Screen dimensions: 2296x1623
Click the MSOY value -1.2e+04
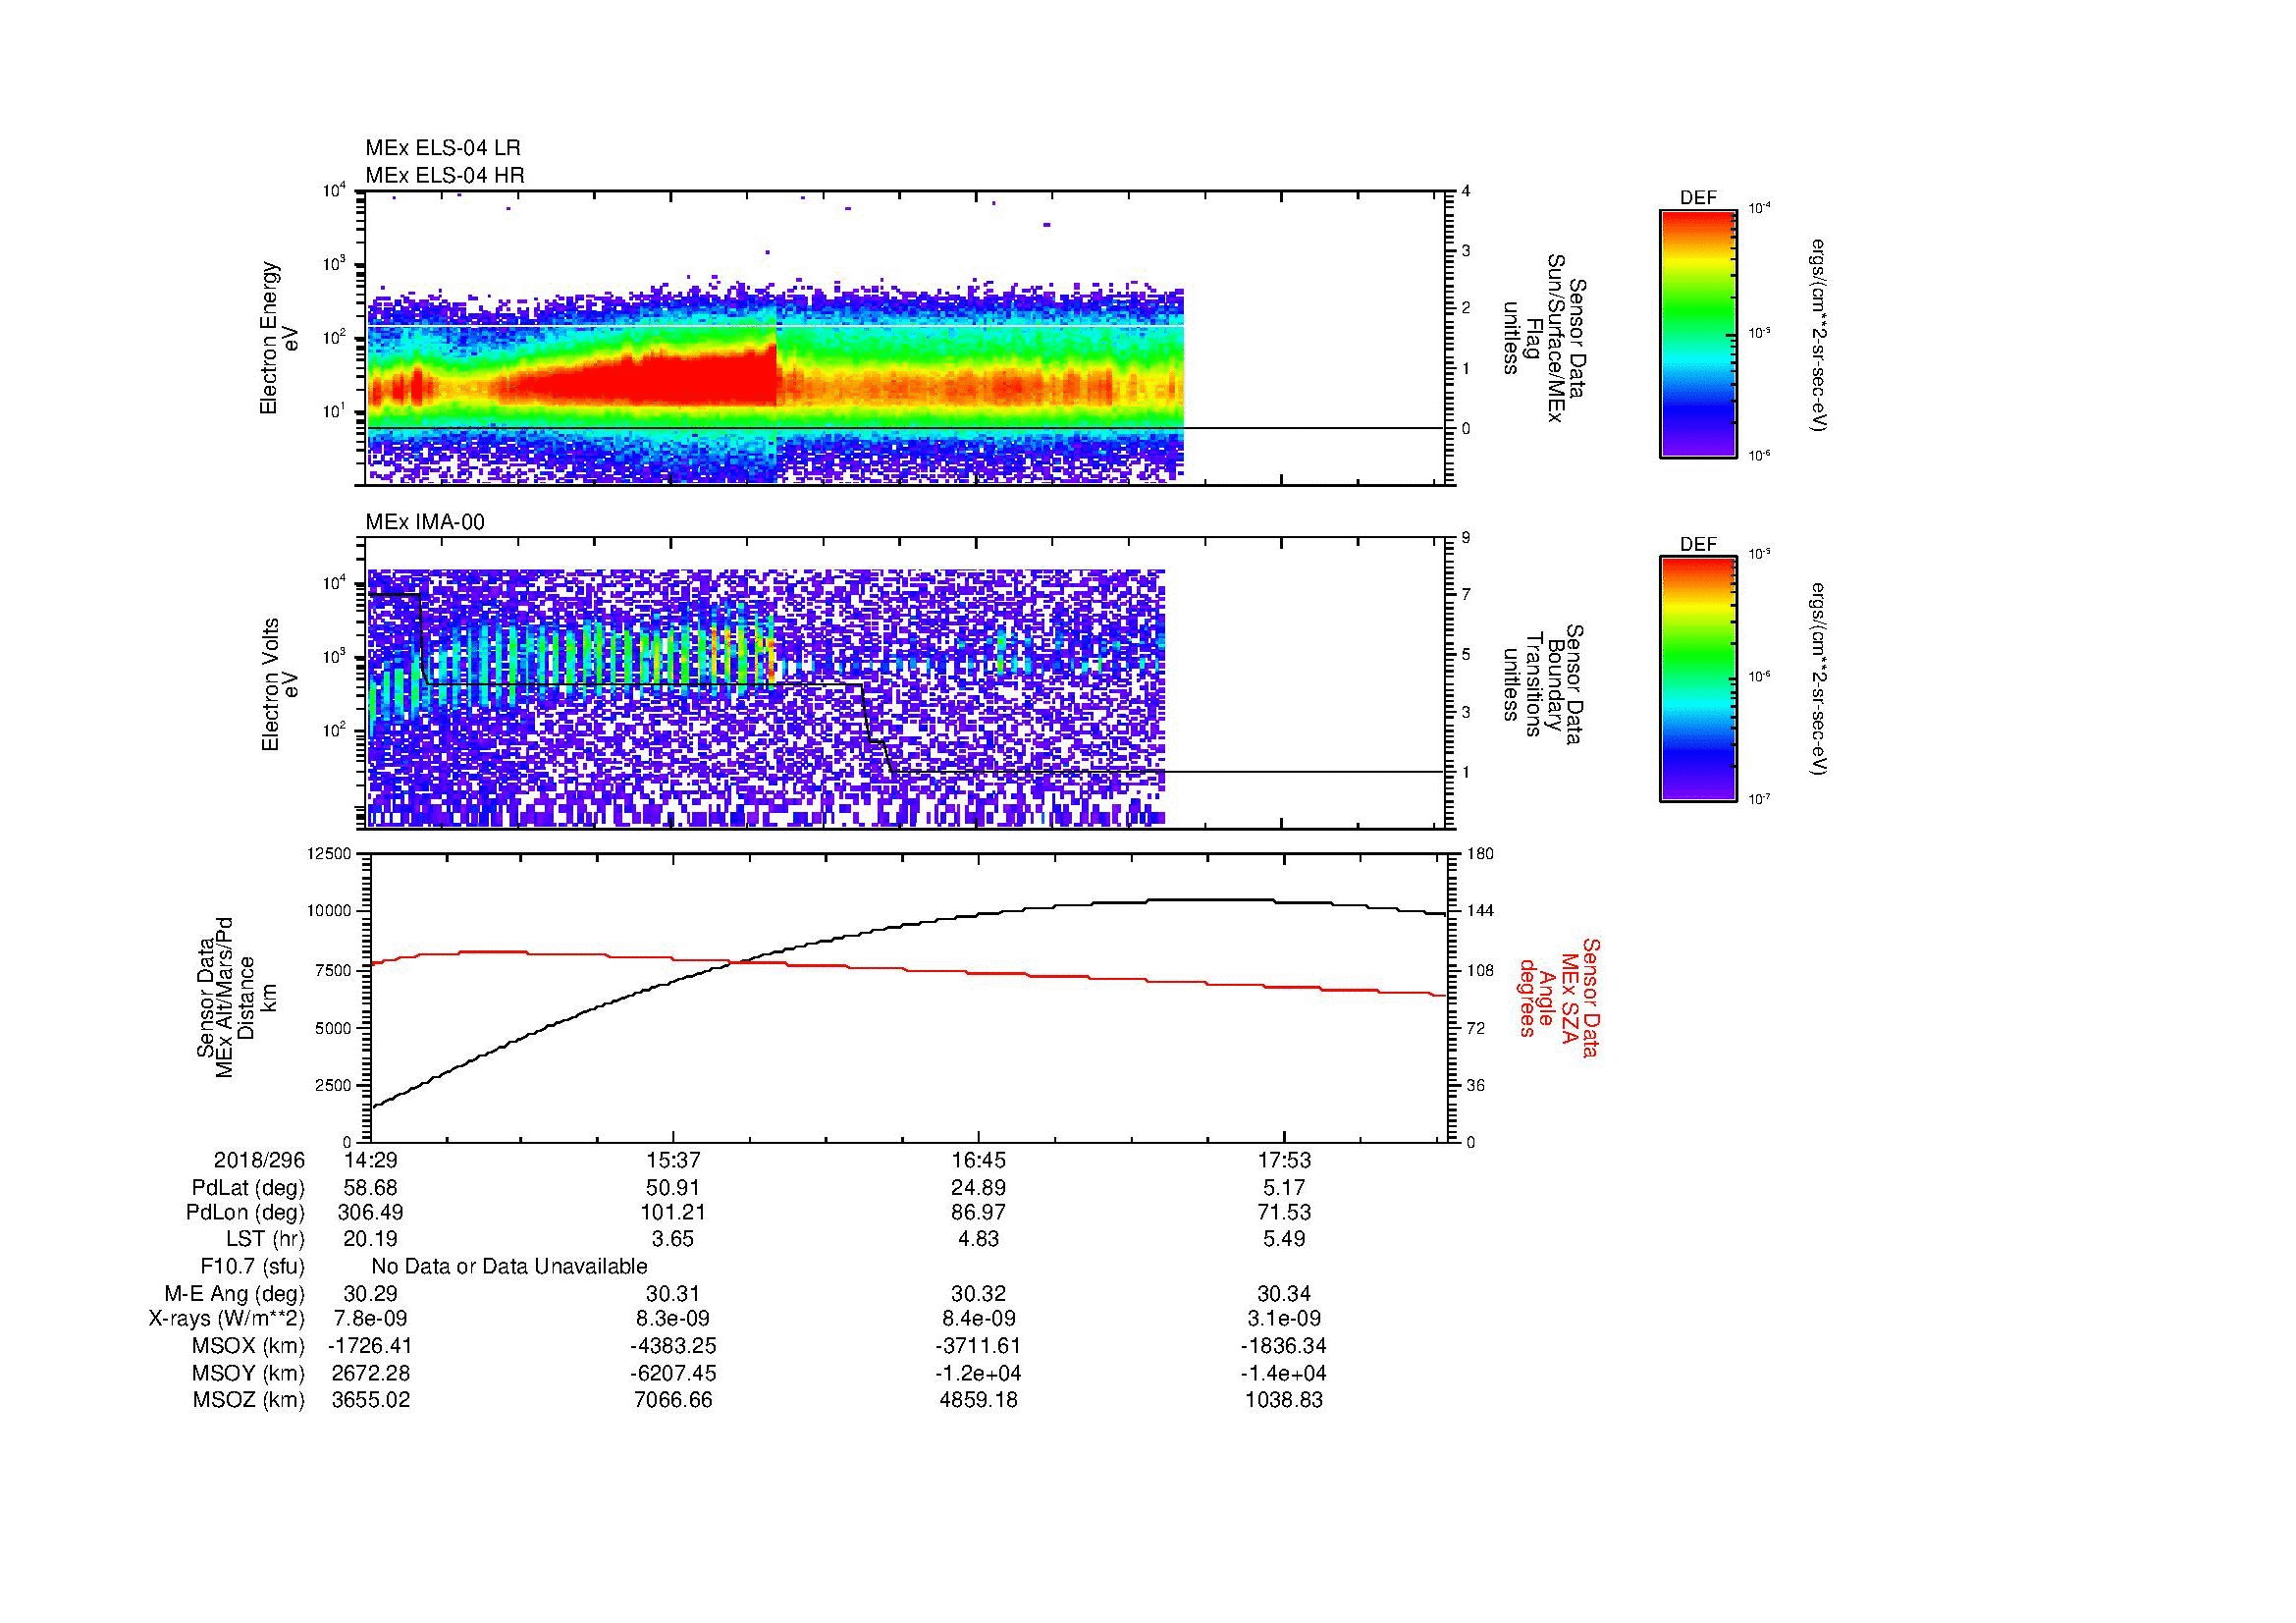tap(978, 1373)
